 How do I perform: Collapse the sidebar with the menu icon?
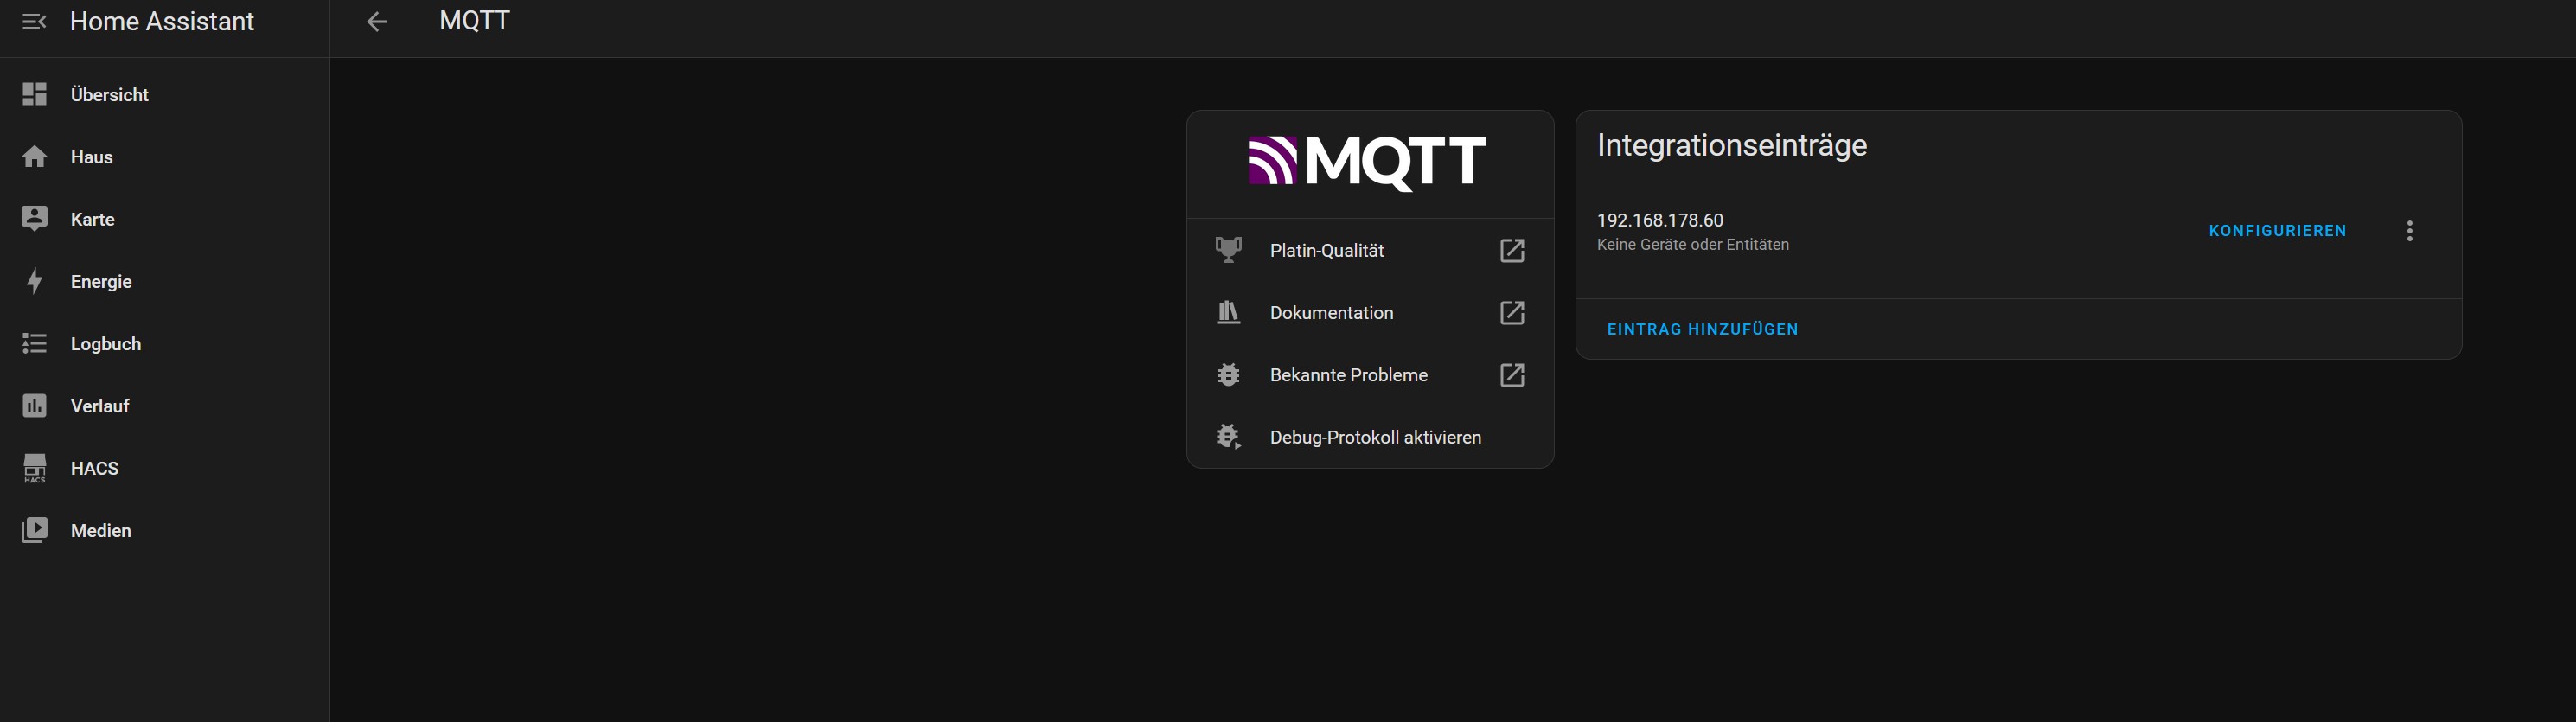click(34, 22)
